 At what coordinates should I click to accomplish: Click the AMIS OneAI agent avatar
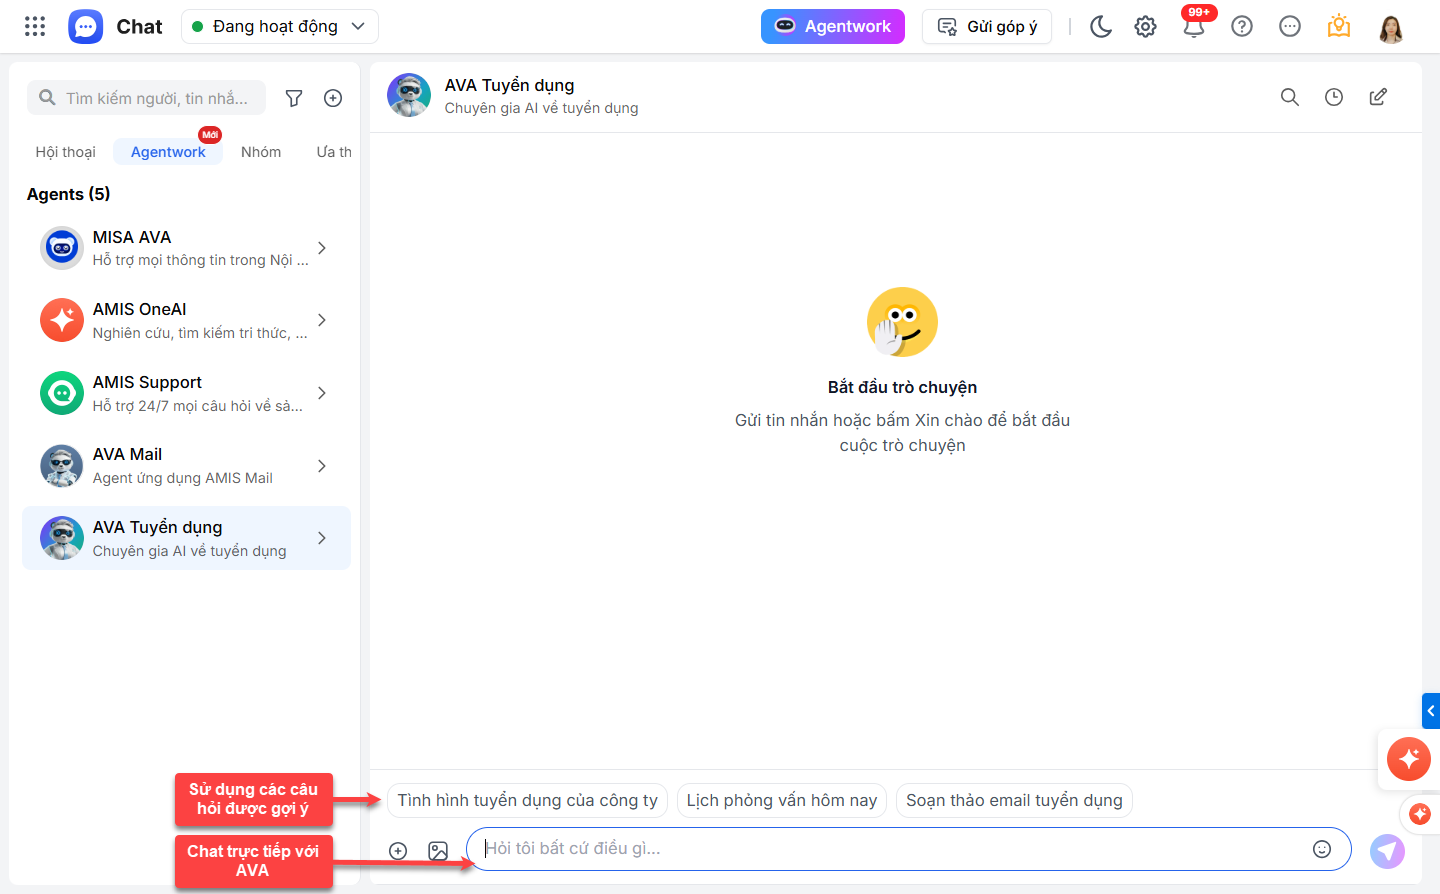62,320
